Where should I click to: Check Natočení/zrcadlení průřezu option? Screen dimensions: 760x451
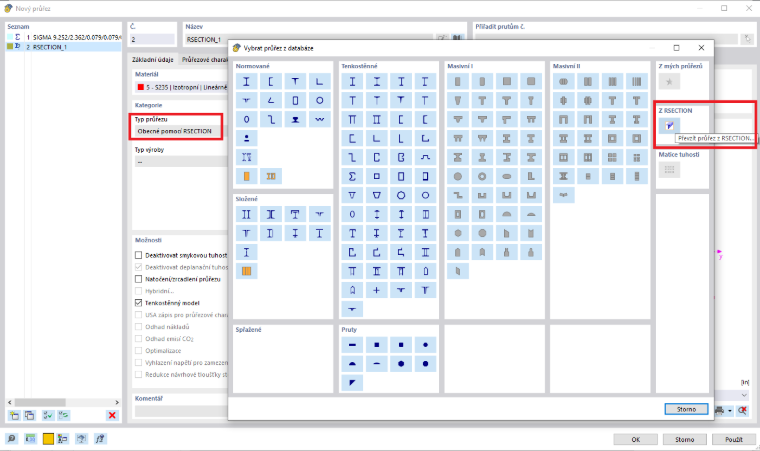pyautogui.click(x=139, y=279)
